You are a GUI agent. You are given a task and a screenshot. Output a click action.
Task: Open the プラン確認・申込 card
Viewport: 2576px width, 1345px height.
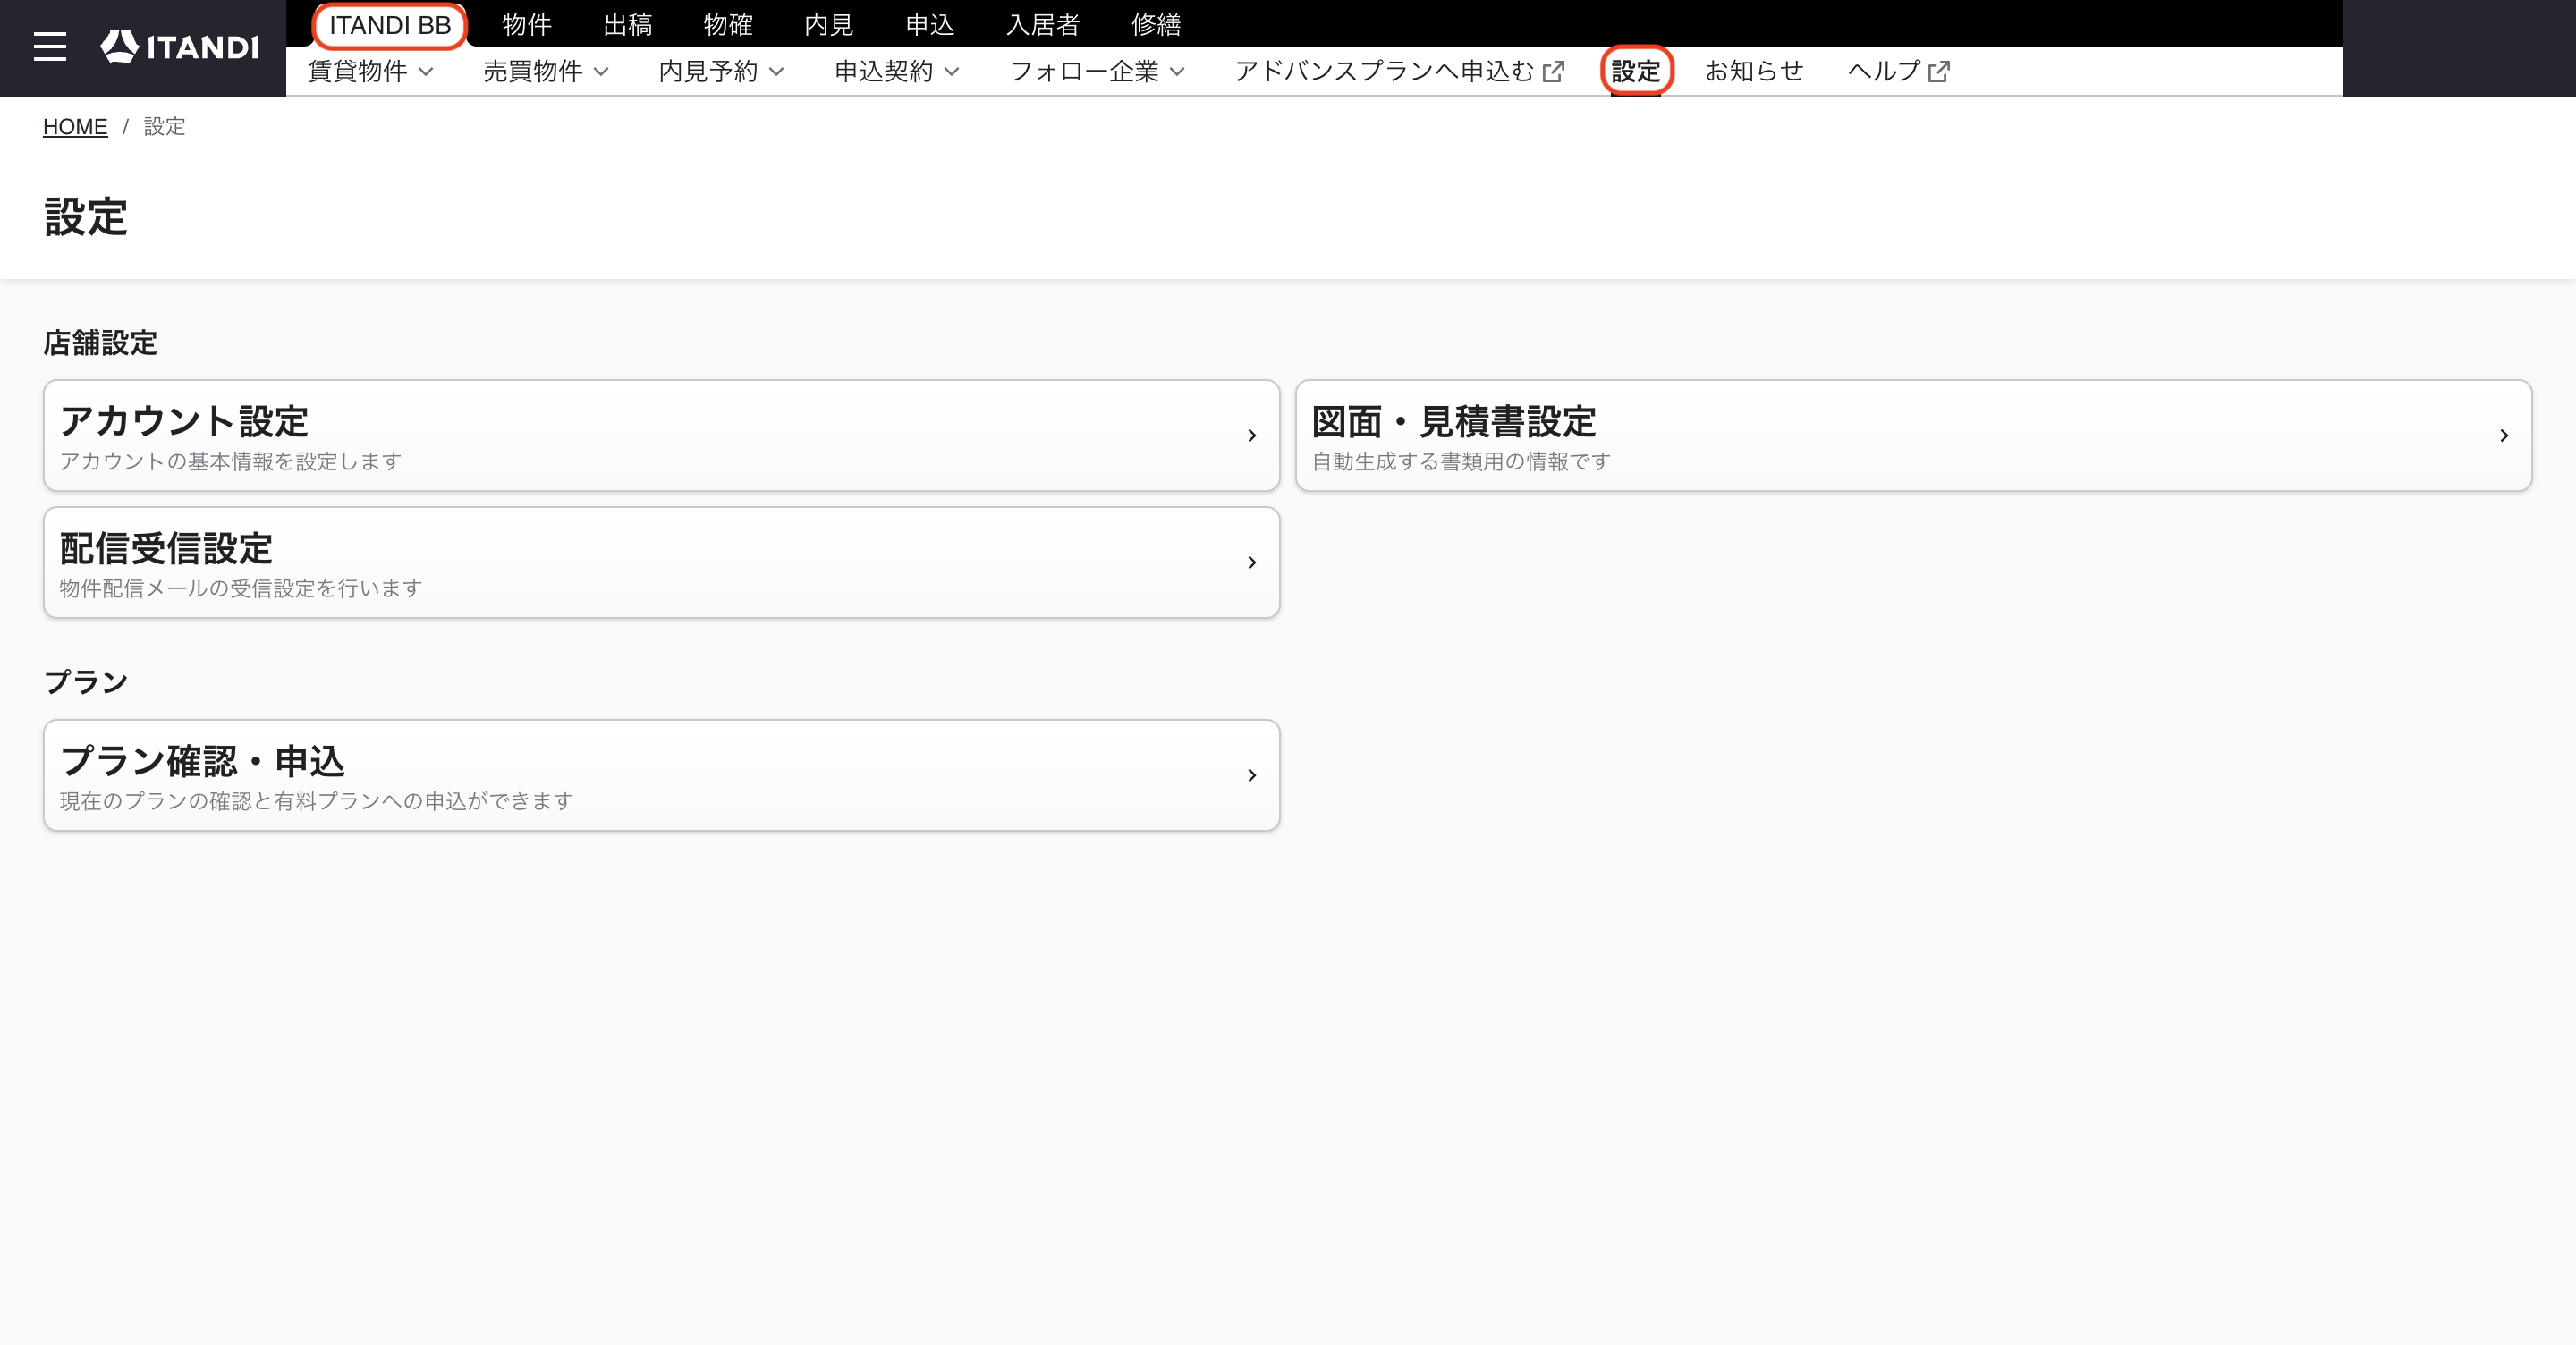[x=661, y=776]
